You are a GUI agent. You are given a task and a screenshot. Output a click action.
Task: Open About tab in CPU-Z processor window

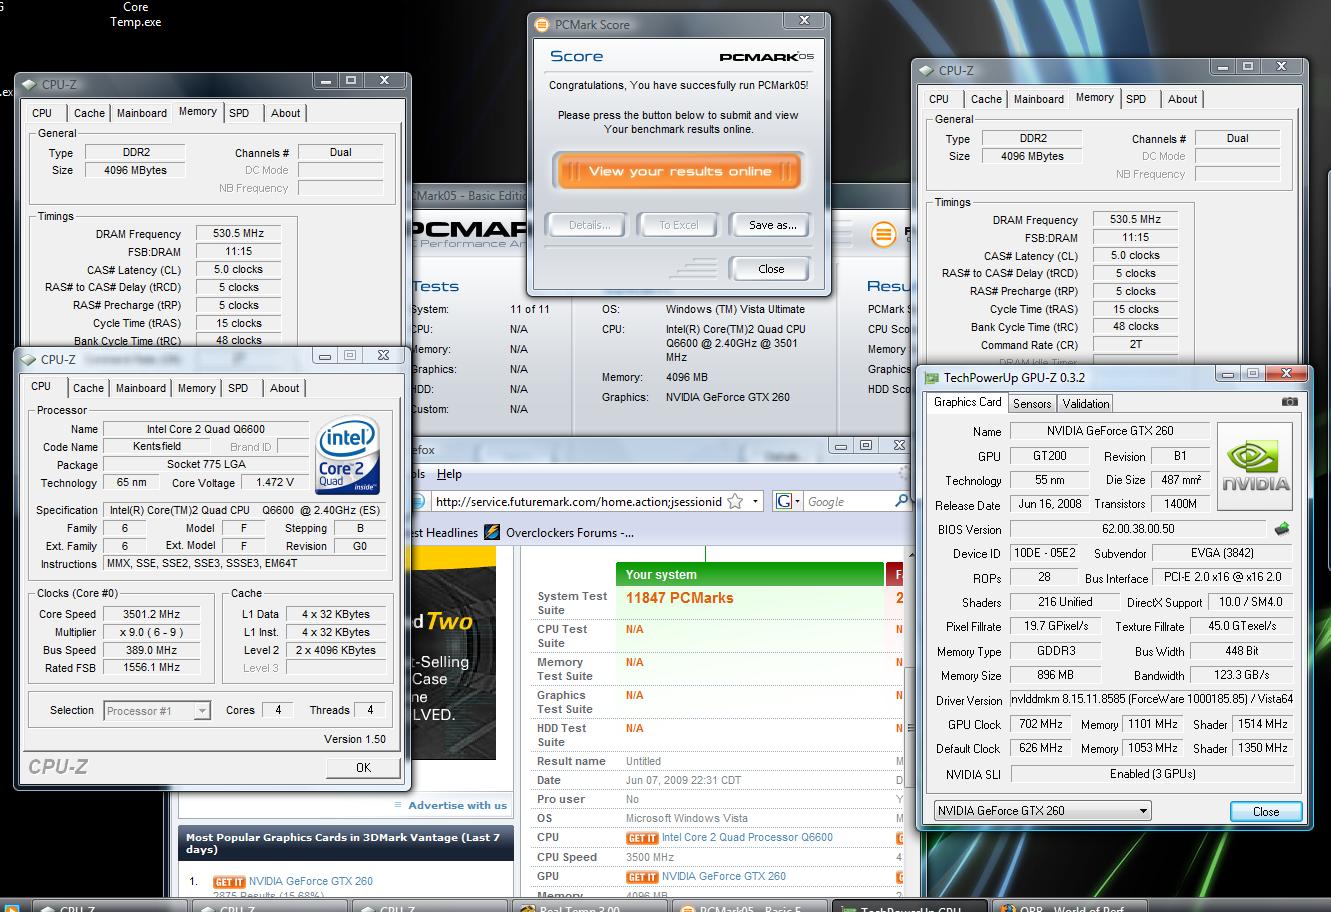(285, 388)
